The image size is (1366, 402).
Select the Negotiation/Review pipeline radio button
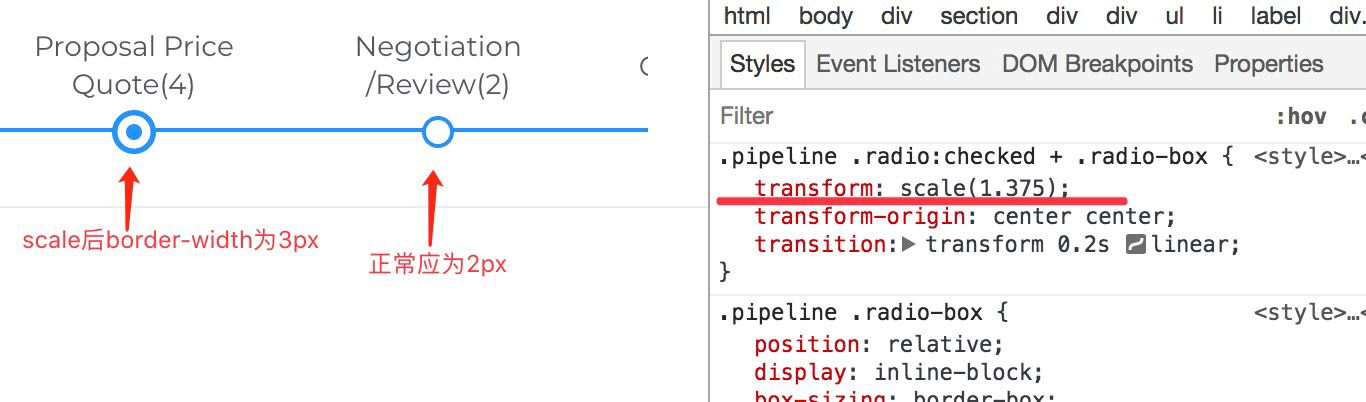tap(438, 132)
